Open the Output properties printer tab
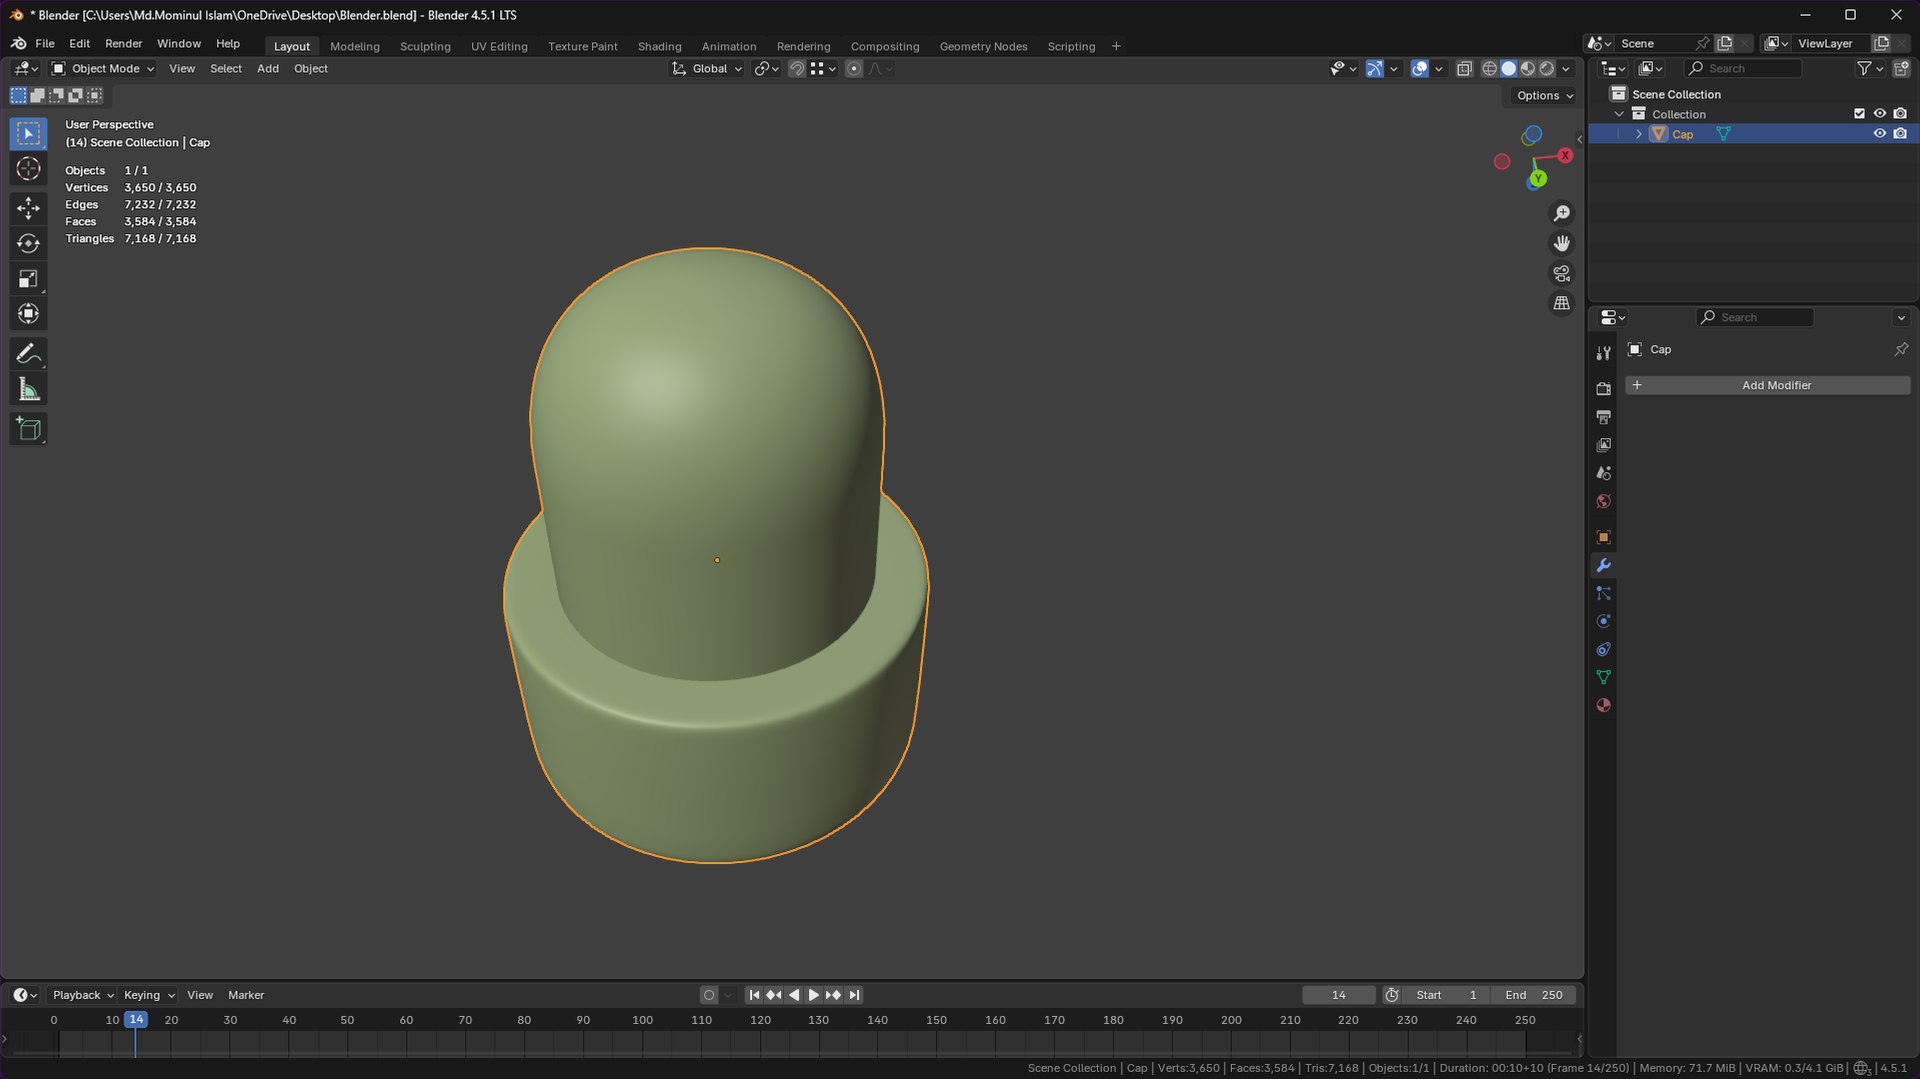The image size is (1920, 1079). 1603,416
